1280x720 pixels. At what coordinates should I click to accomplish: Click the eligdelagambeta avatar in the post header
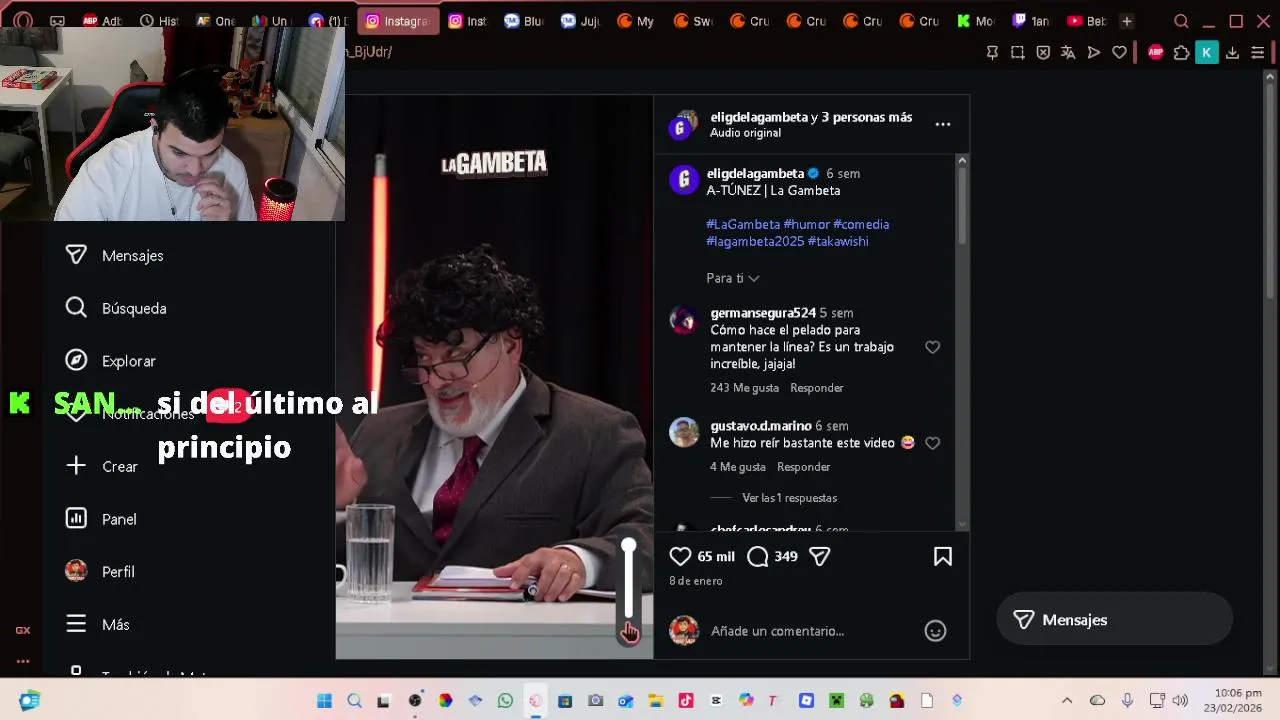(682, 124)
